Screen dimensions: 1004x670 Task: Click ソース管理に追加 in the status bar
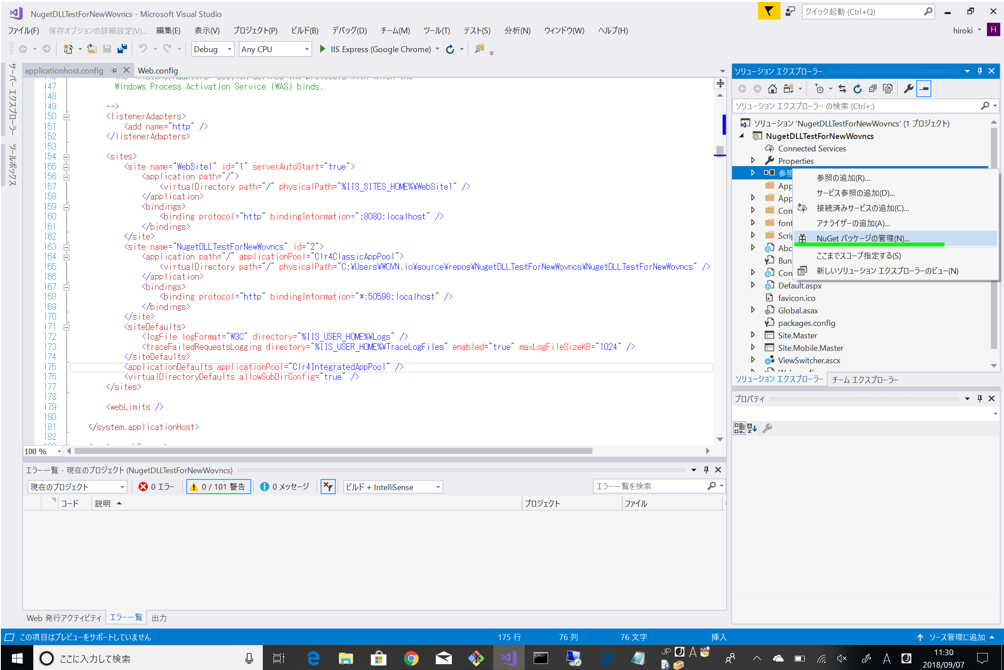955,637
